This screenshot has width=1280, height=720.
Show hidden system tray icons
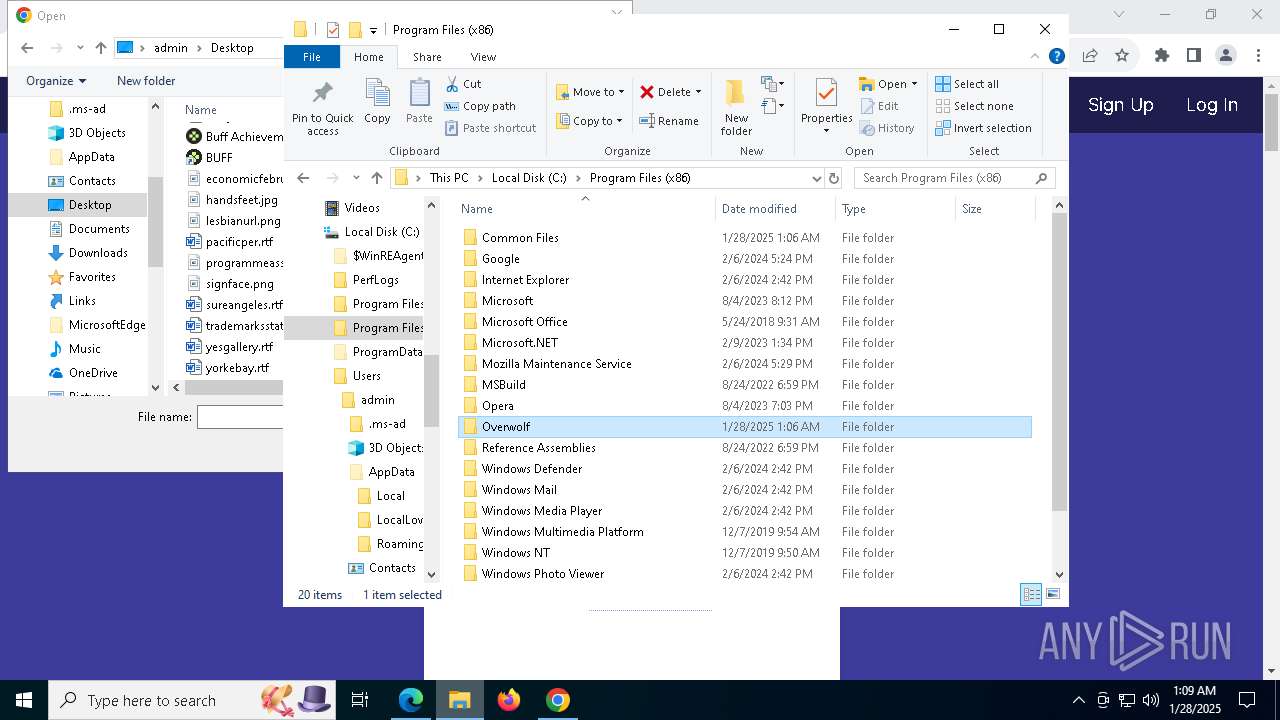pyautogui.click(x=1078, y=700)
